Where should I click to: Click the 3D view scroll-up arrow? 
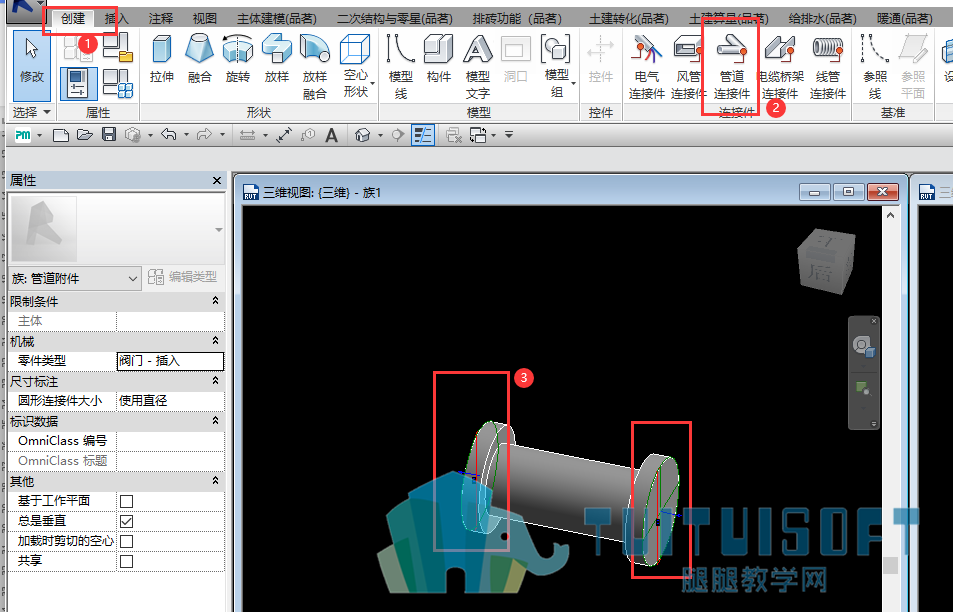[890, 216]
